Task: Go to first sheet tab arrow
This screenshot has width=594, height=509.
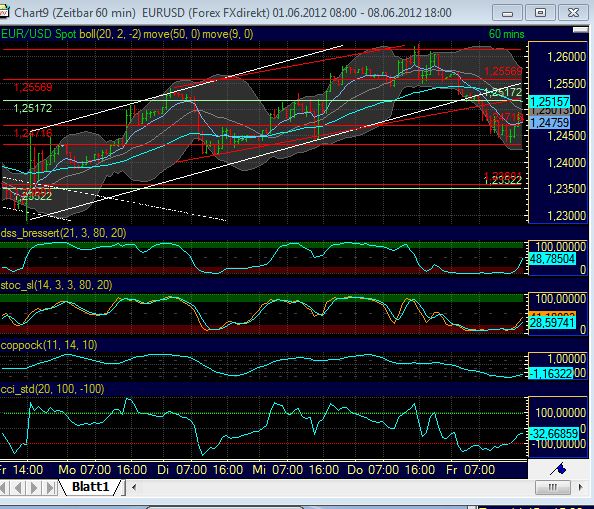Action: [x=4, y=487]
